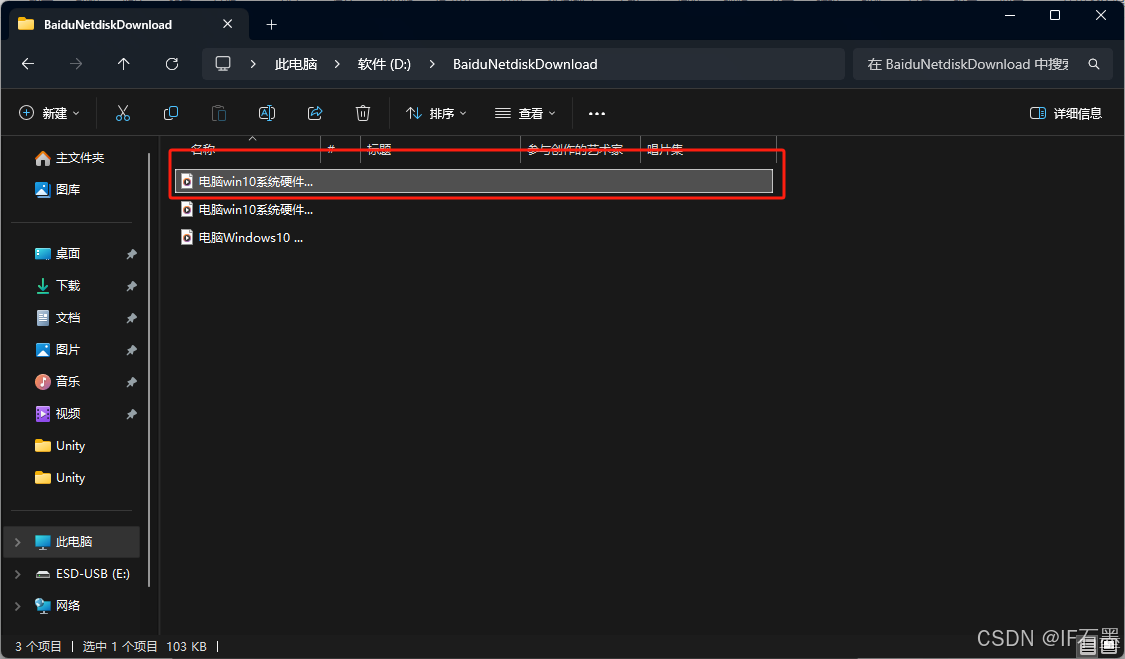Select 此电脑 in the navigation pane
This screenshot has height=659, width=1125.
[x=72, y=542]
